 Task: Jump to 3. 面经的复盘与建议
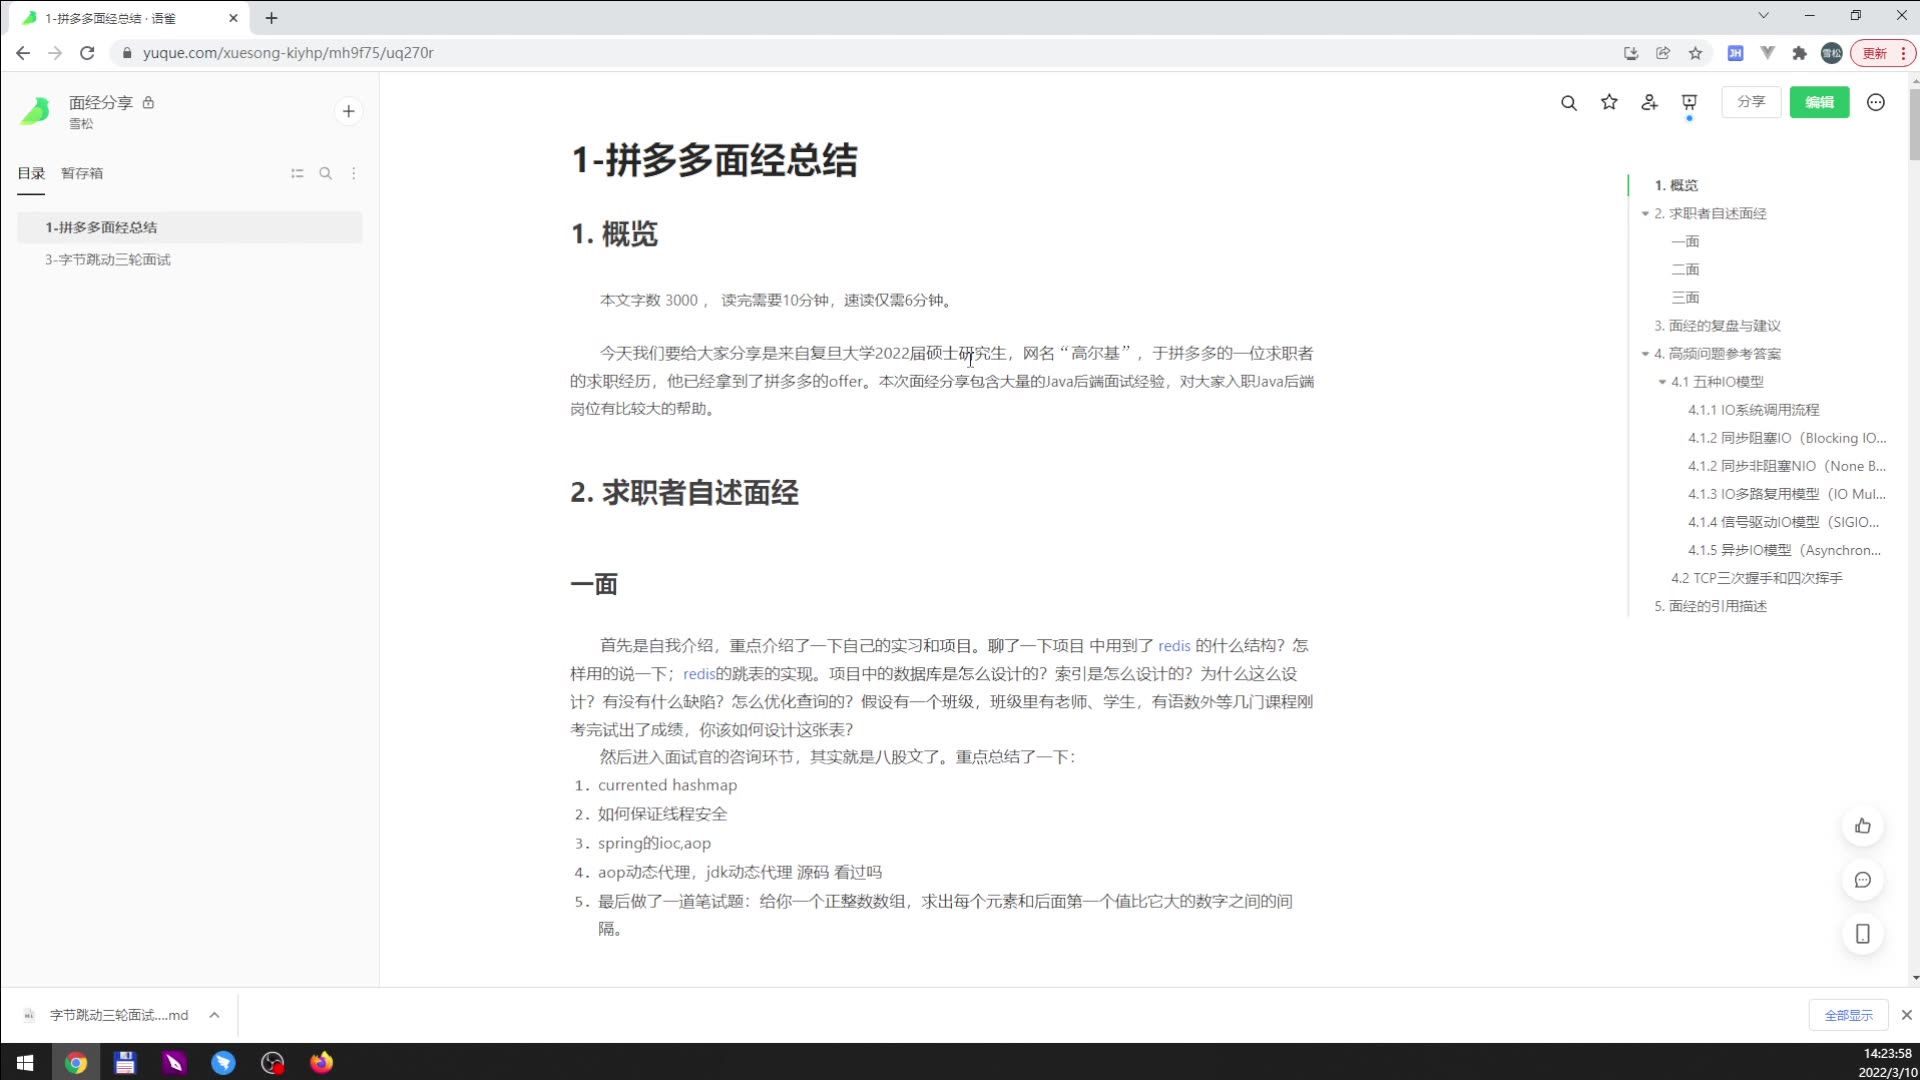click(1717, 325)
